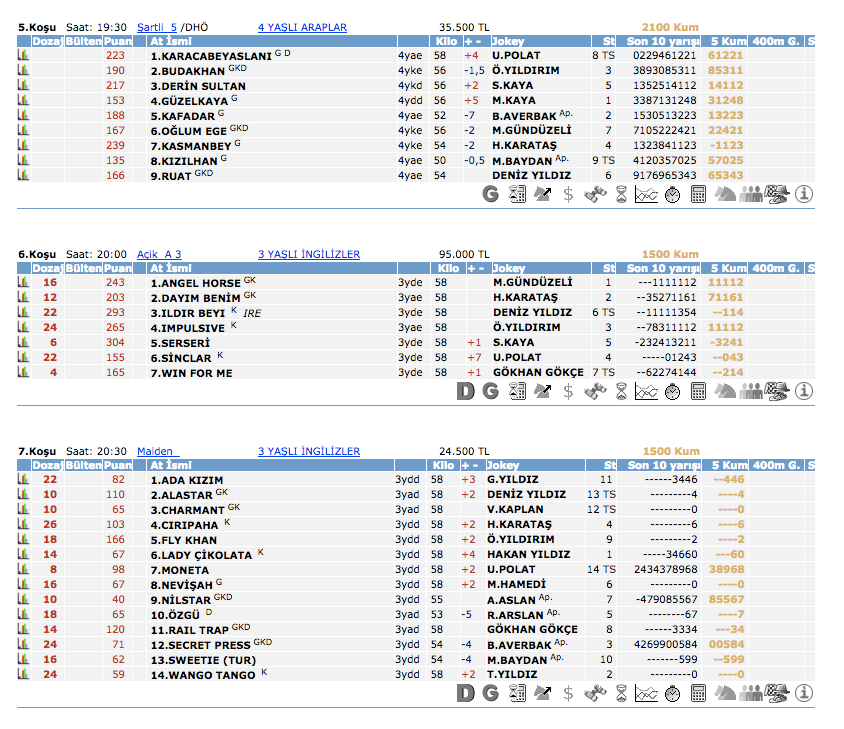Sort race 5 by the Puan column header
Screen dimensions: 844x729
click(118, 42)
